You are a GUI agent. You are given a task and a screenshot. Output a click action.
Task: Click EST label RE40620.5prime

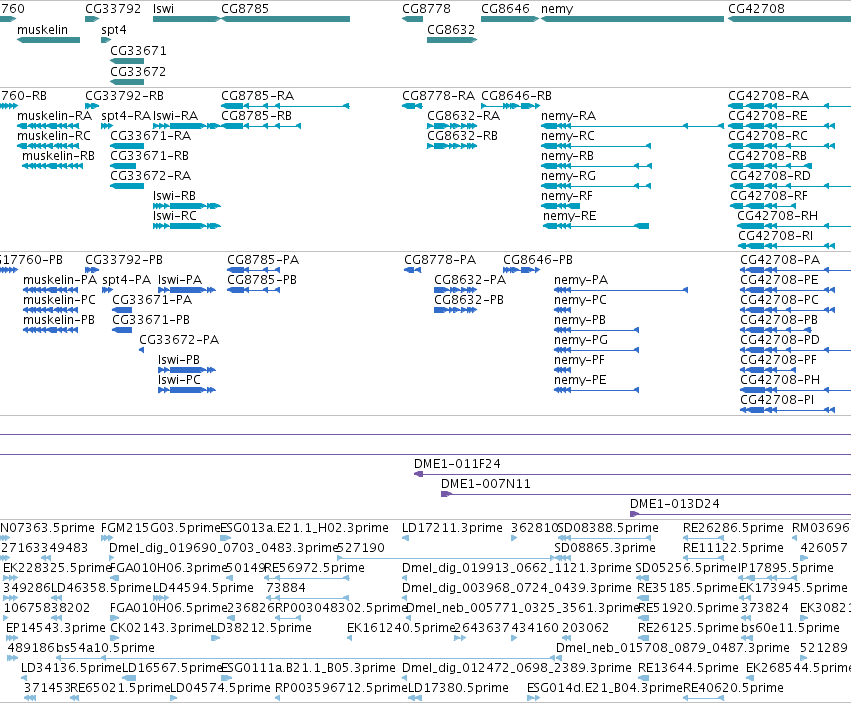733,688
